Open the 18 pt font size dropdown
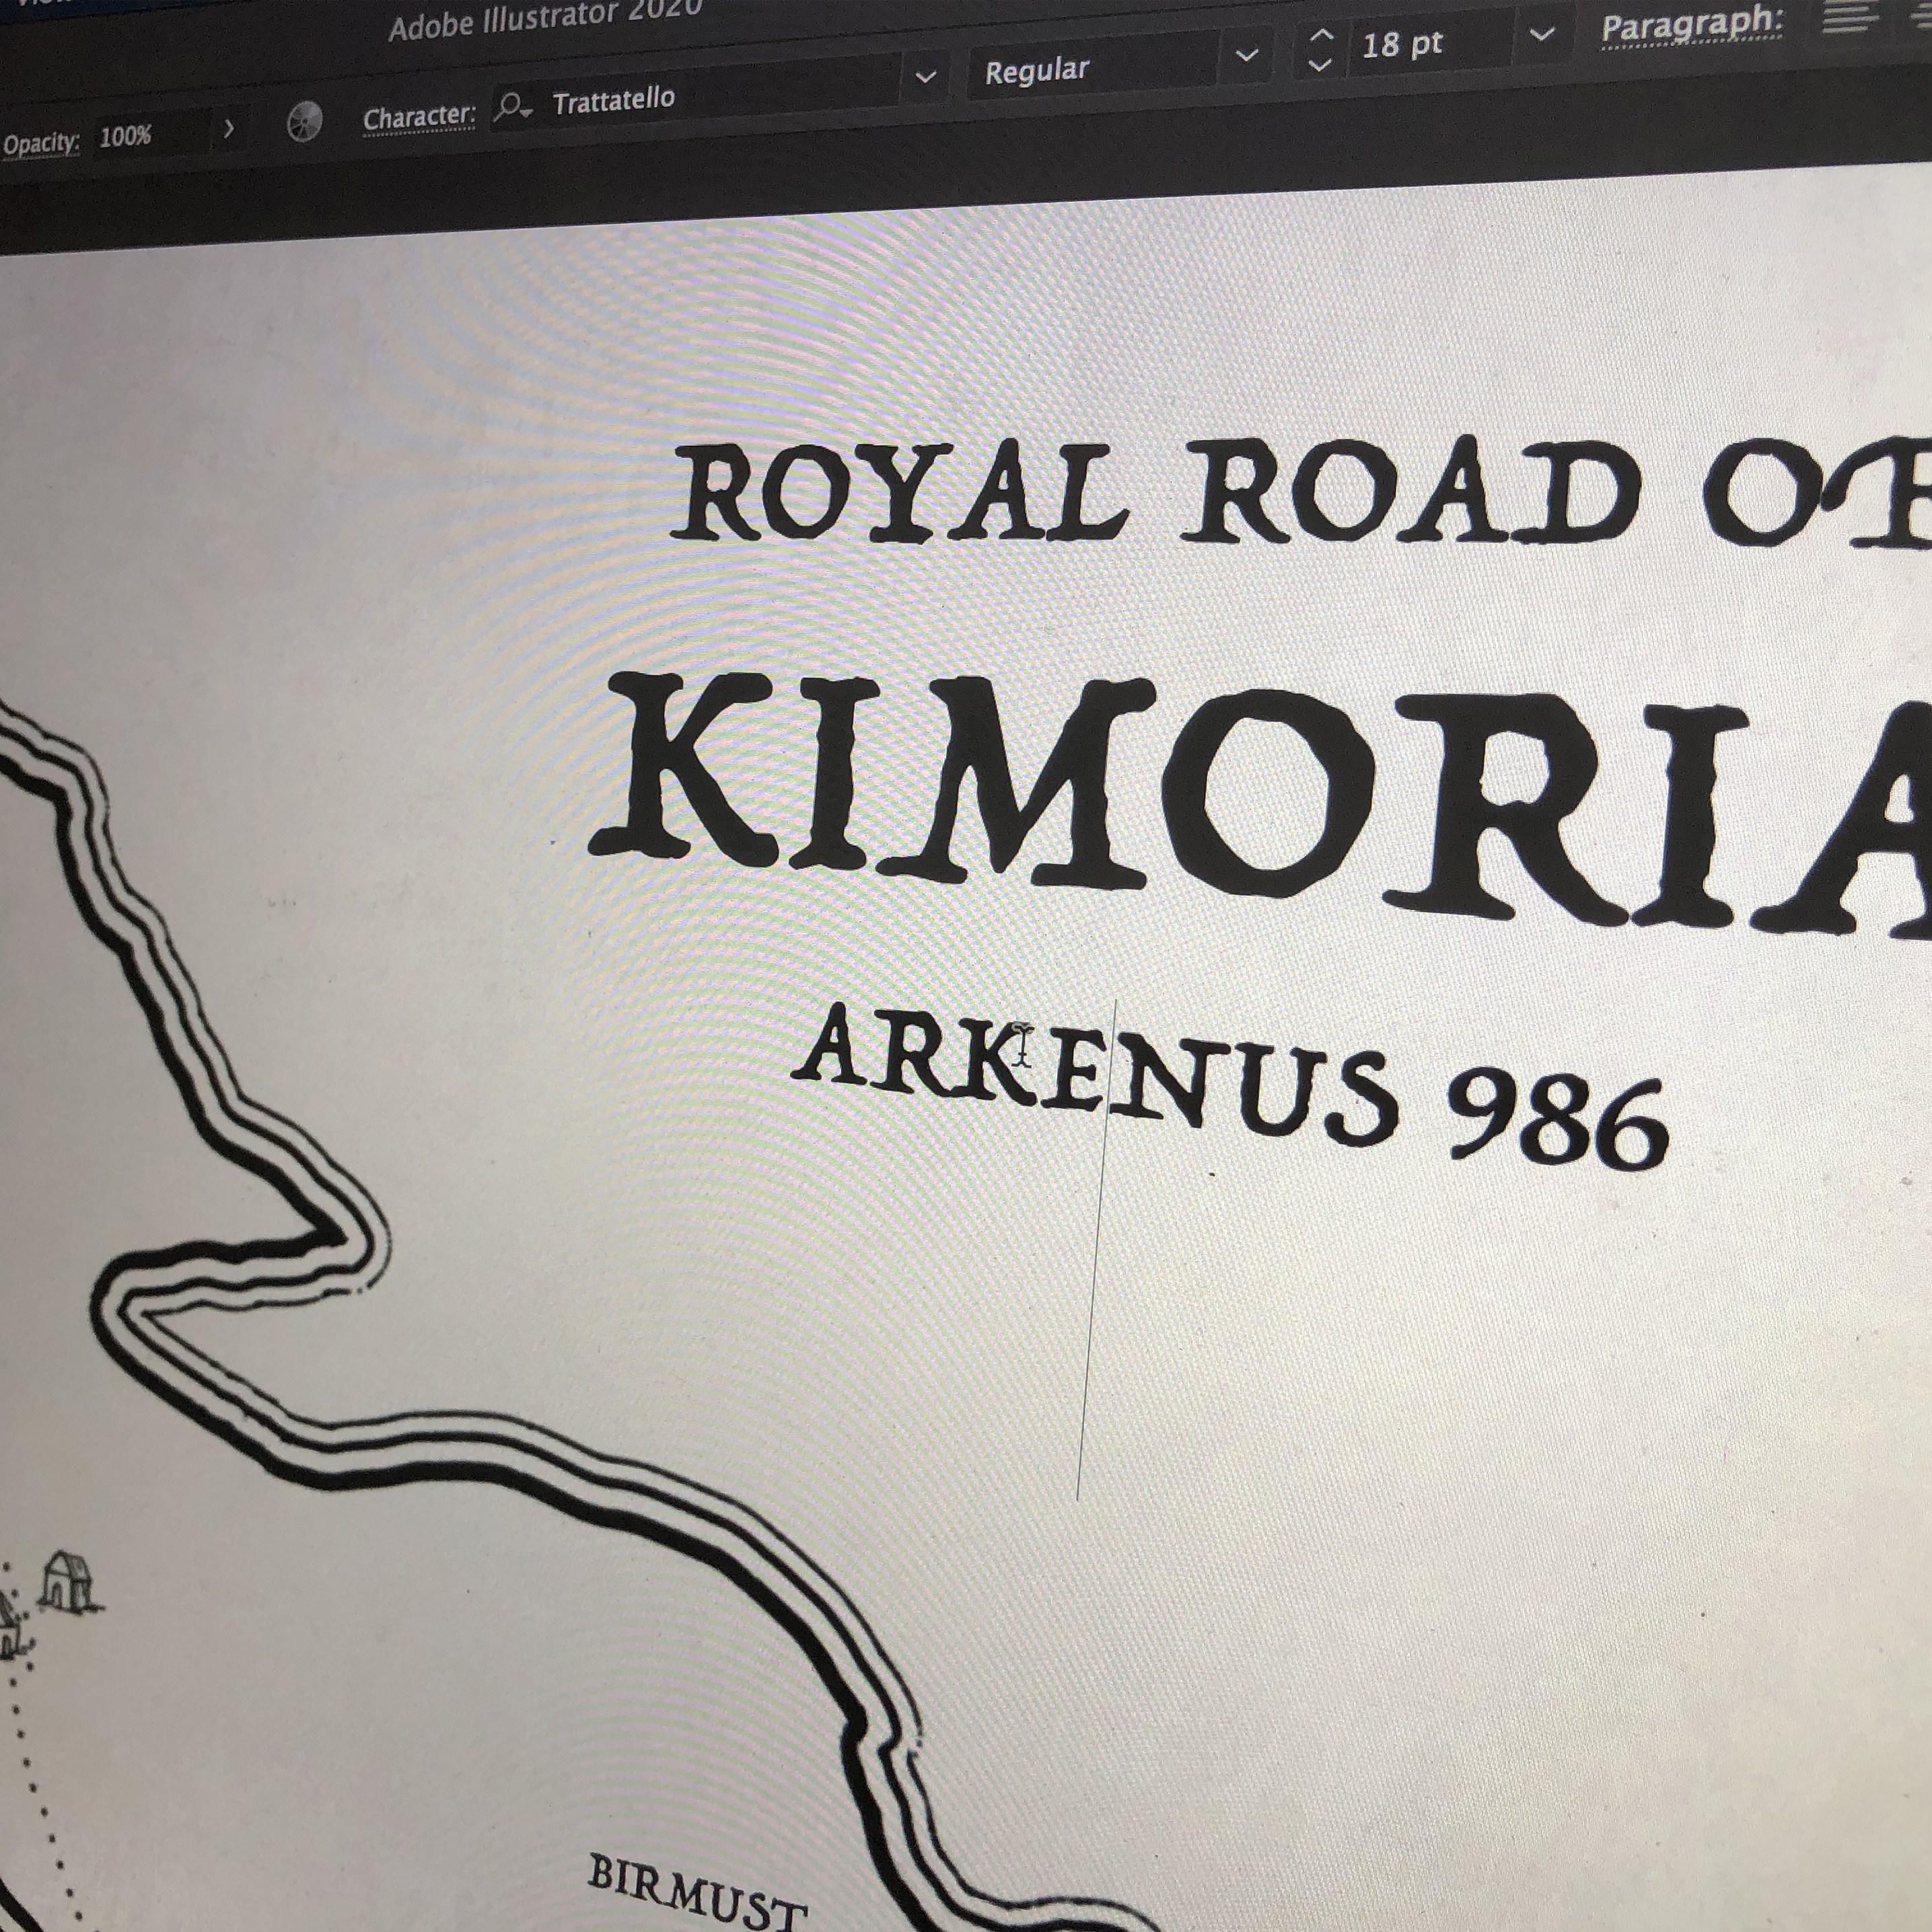The image size is (1932, 1932). click(1542, 35)
